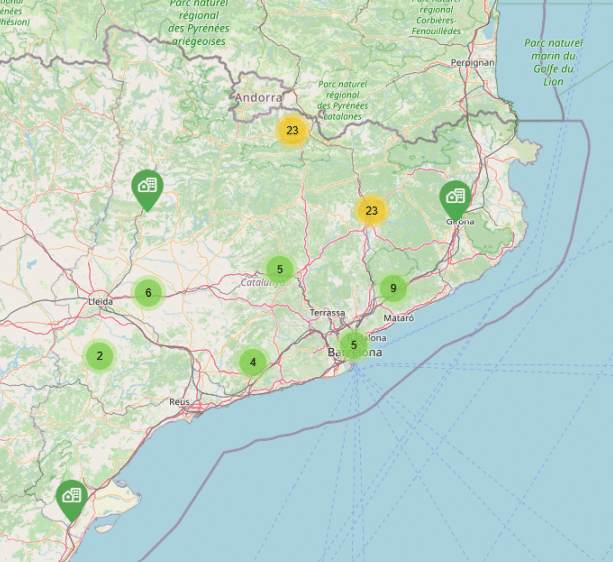The image size is (613, 562).
Task: Click the Terrassa city label
Action: pos(327,313)
